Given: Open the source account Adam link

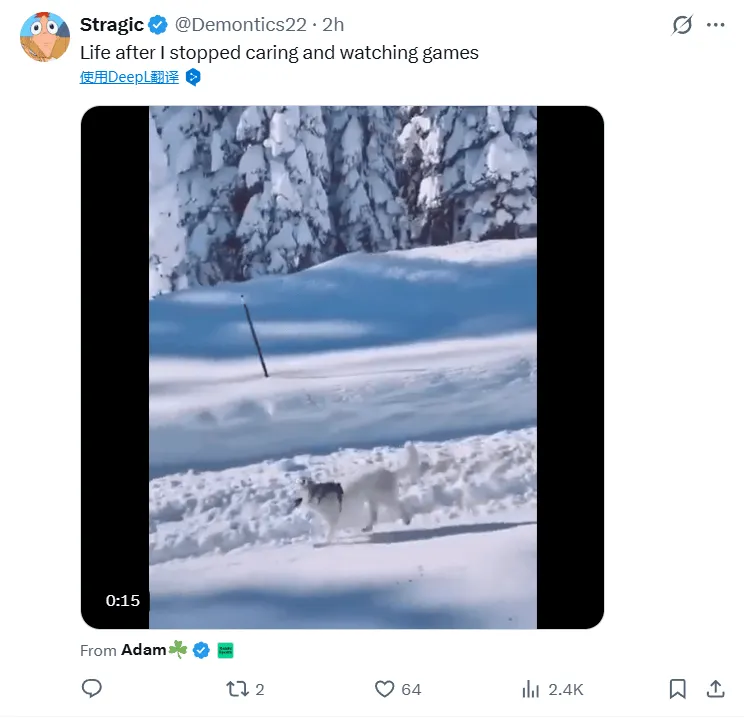Looking at the screenshot, I should tap(143, 650).
